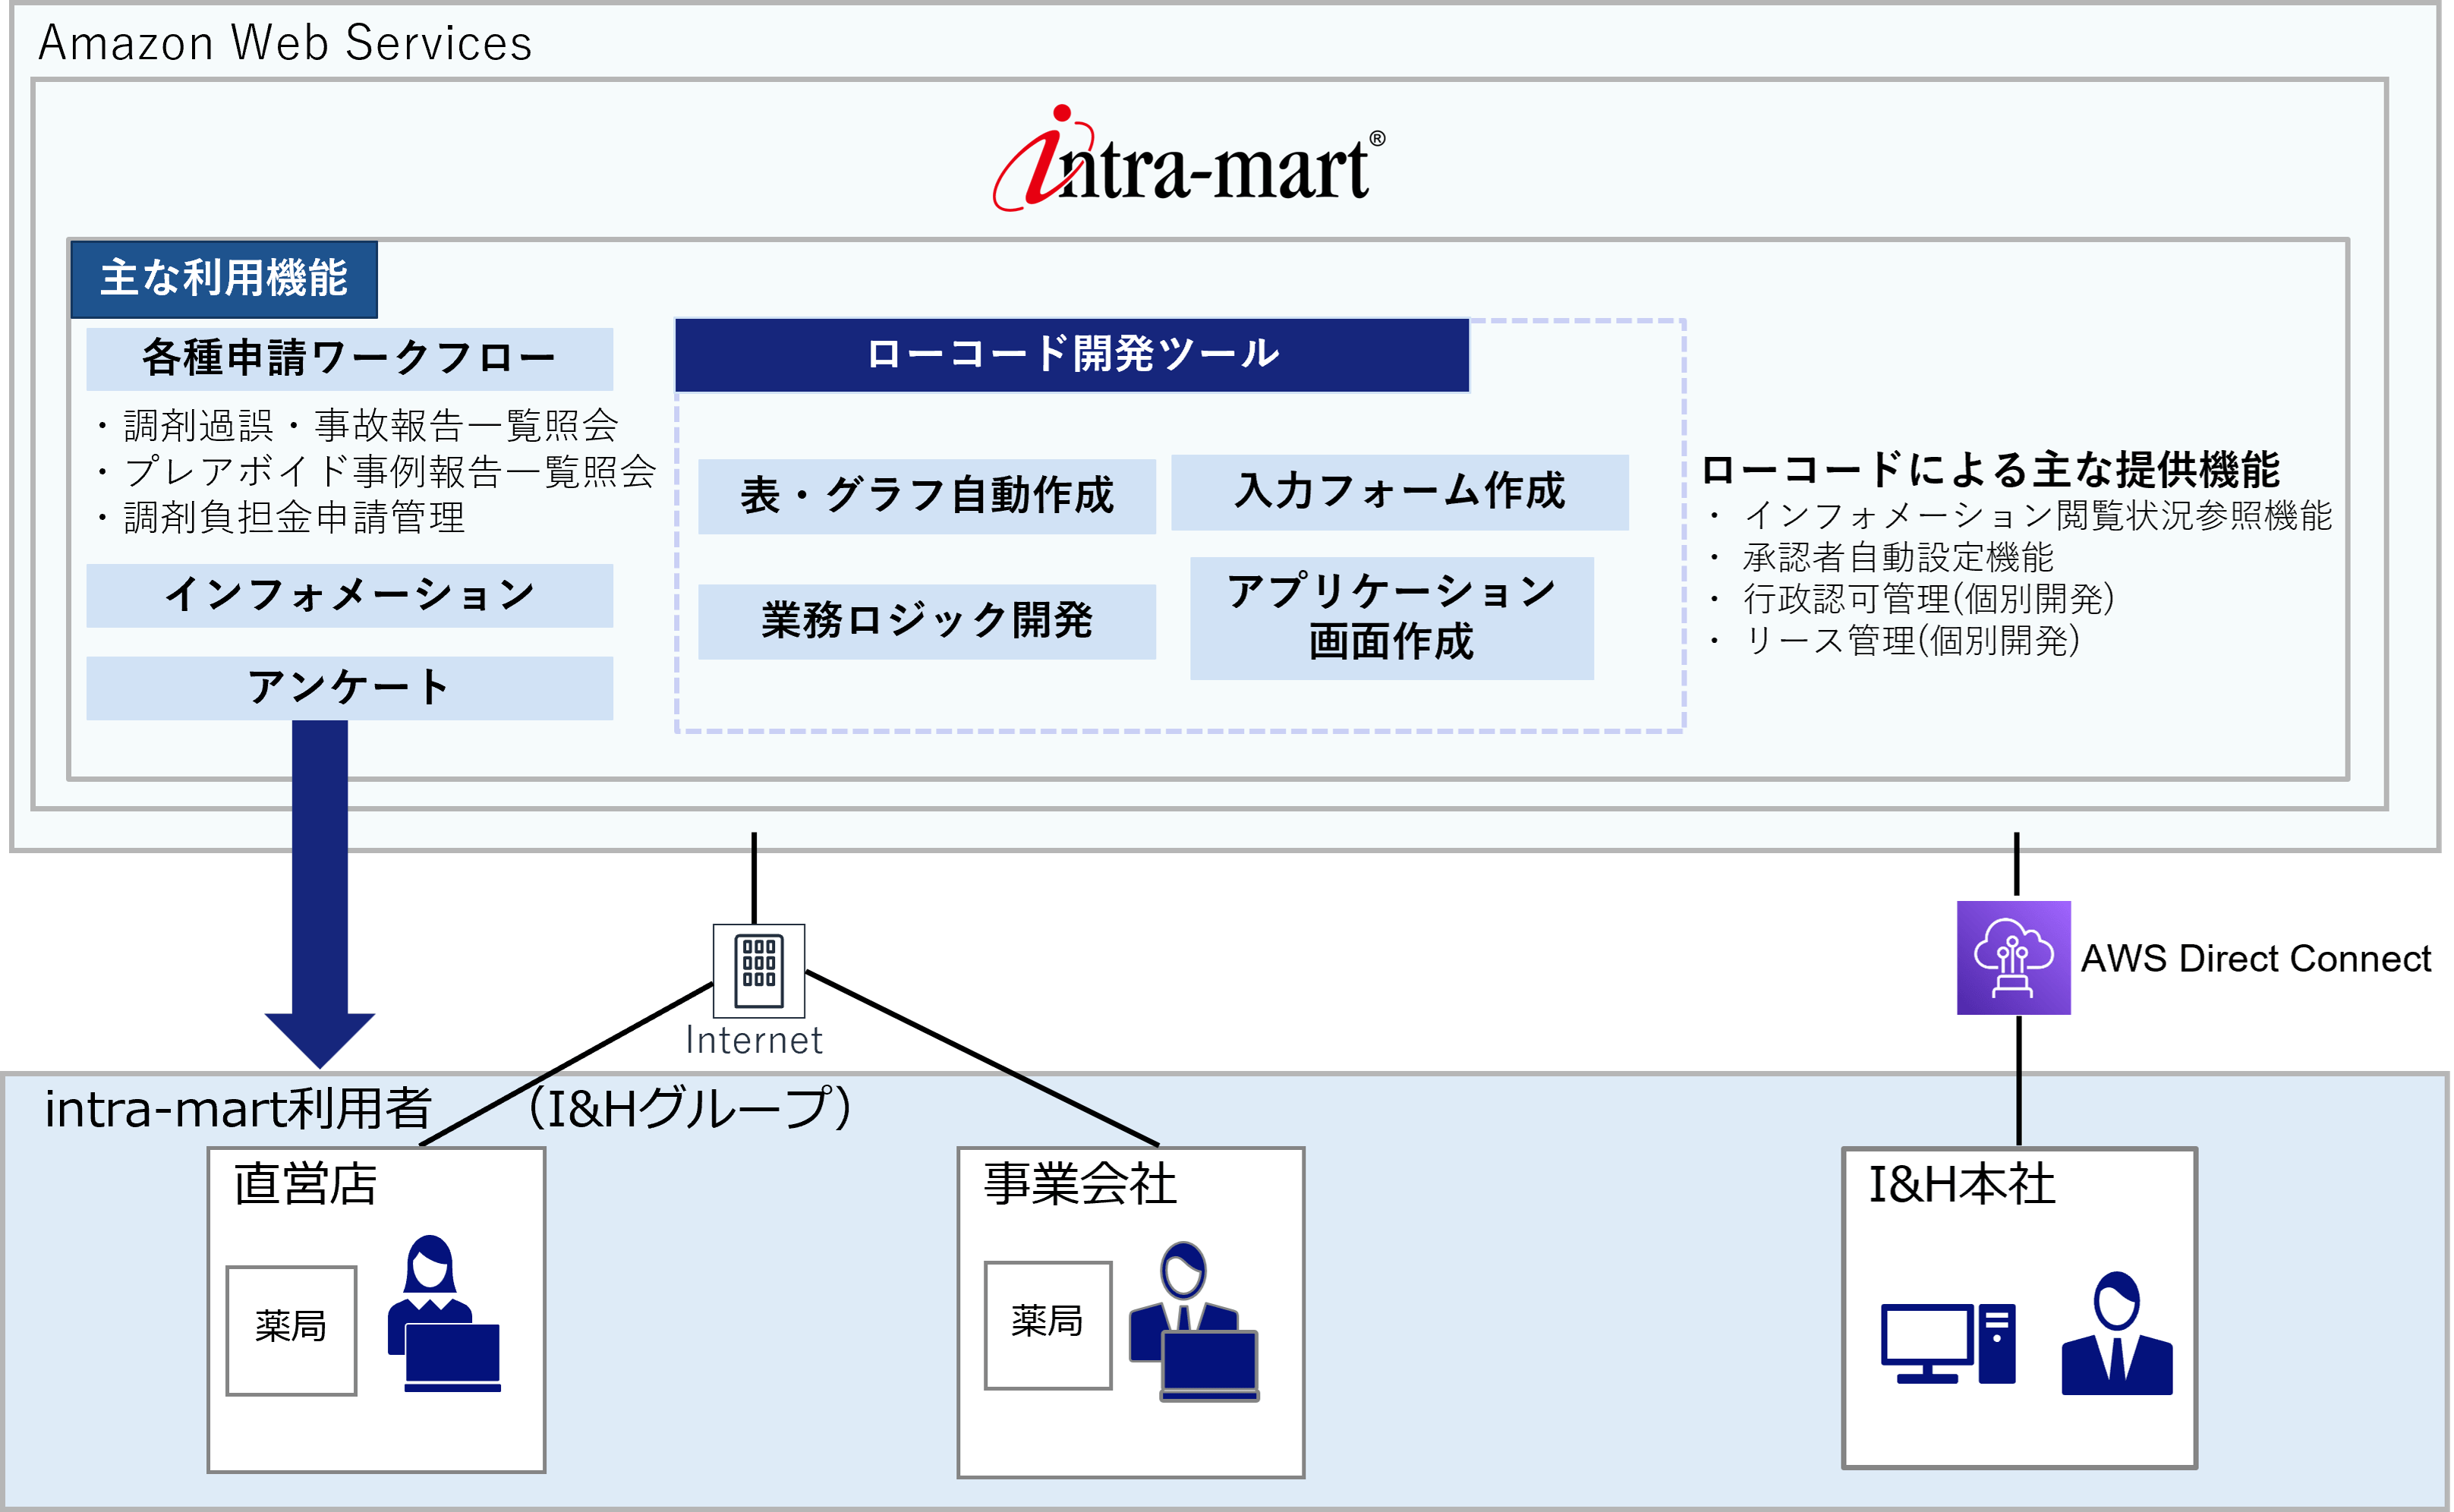Click the AWS Direct Connect purple icon
The image size is (2454, 1512).
click(x=2013, y=958)
